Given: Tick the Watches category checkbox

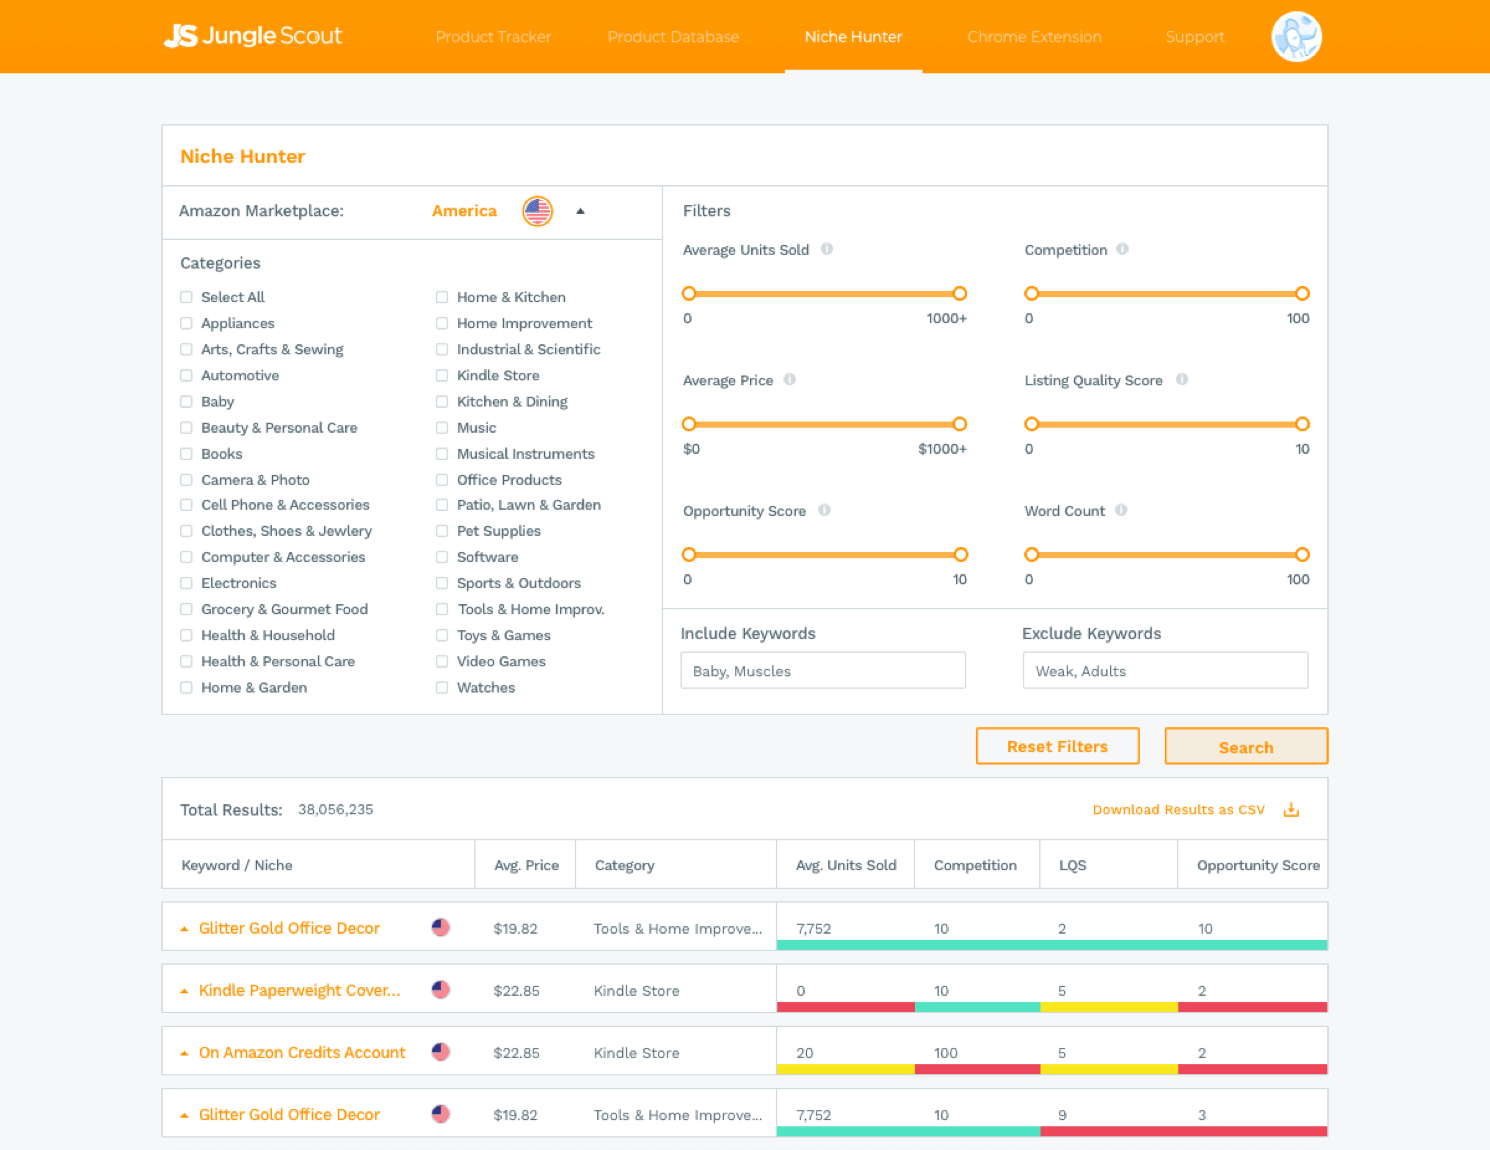Looking at the screenshot, I should point(442,687).
